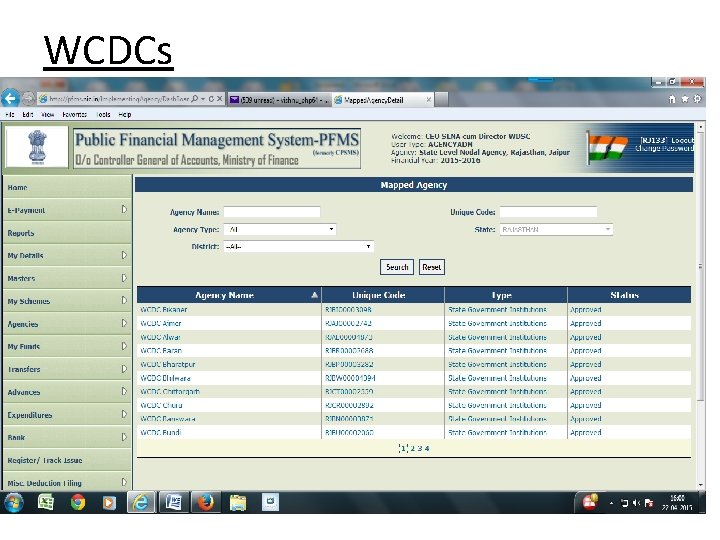Sort table by Status header
The width and height of the screenshot is (720, 540).
click(x=624, y=295)
